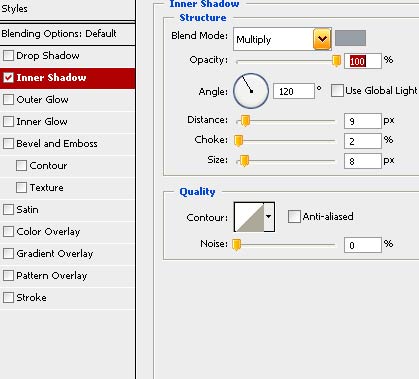
Task: Click the Size slider handle
Action: (x=244, y=161)
